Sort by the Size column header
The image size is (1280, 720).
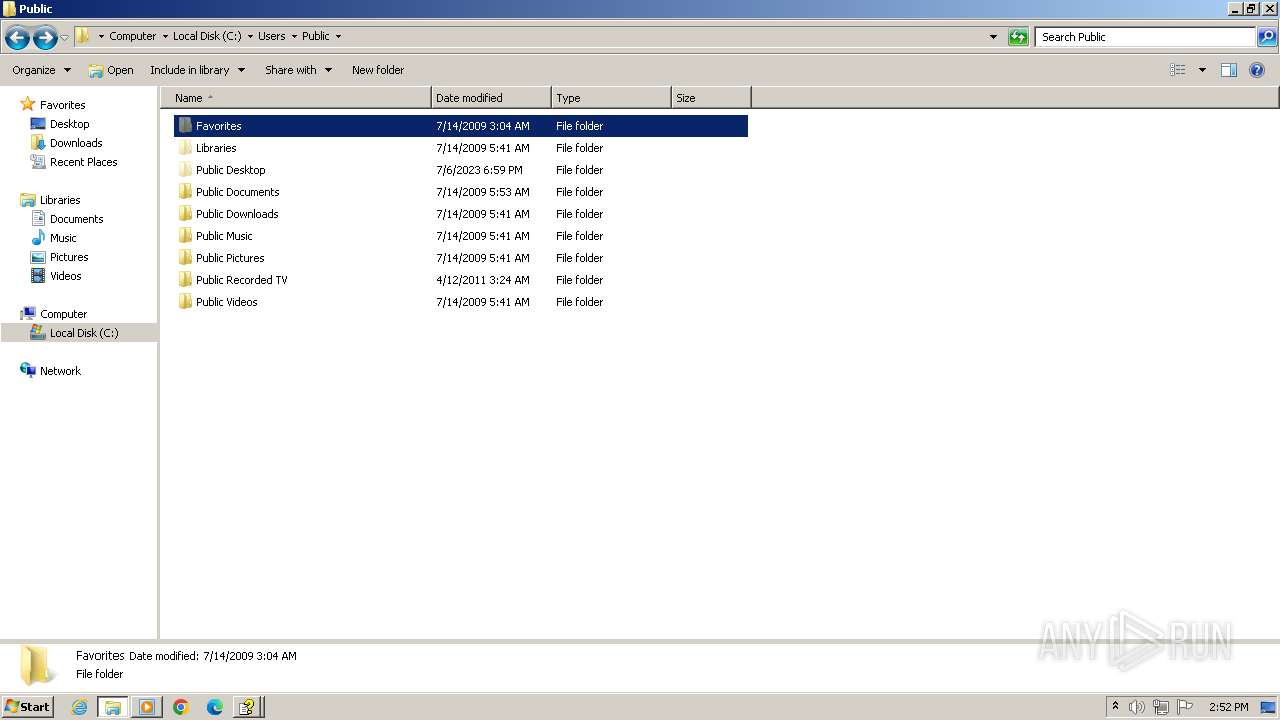(x=711, y=98)
